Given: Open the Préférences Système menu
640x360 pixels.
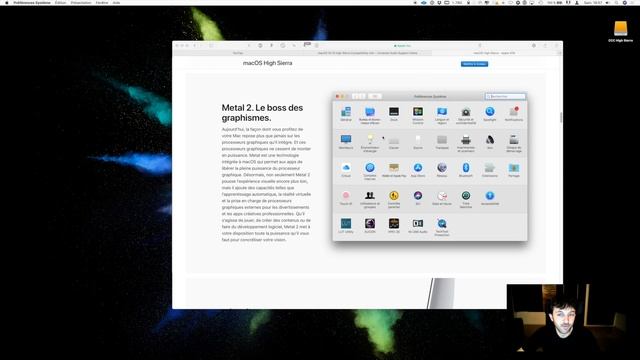Looking at the screenshot, I should click(32, 2).
